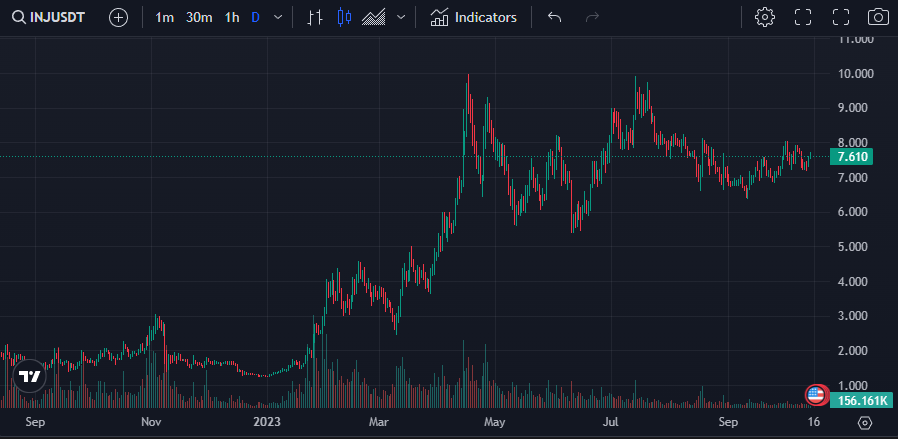898x439 pixels.
Task: Click the May time axis label
Action: coord(495,423)
